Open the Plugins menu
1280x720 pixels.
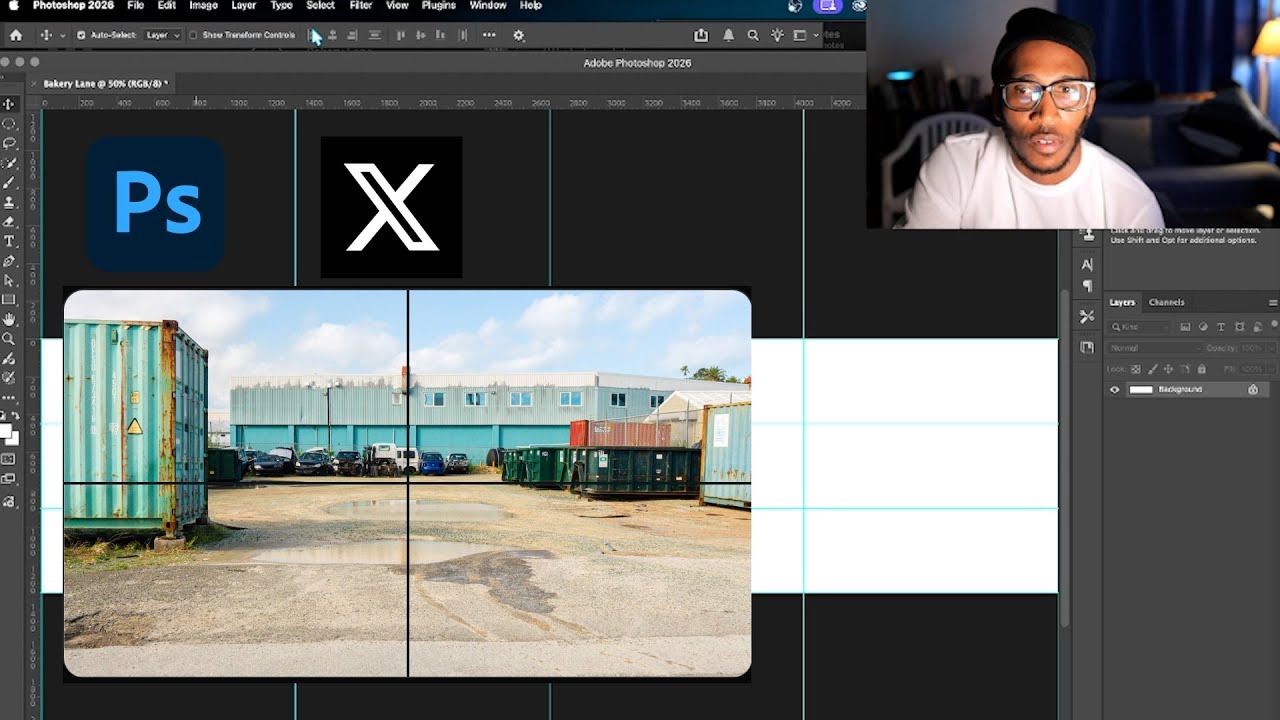(x=438, y=5)
